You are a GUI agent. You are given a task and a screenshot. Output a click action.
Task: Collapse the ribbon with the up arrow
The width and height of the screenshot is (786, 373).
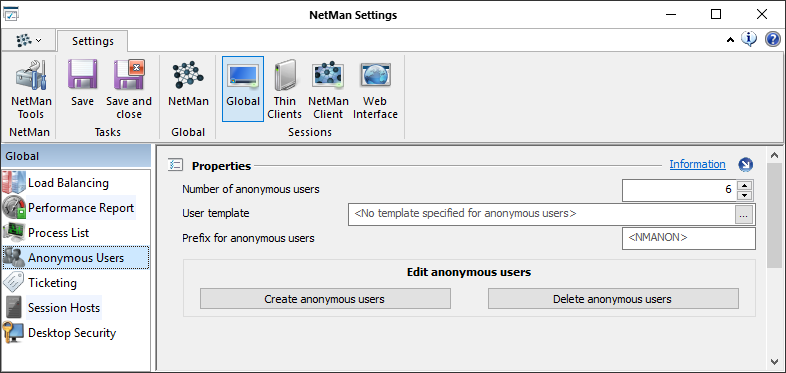[730, 40]
